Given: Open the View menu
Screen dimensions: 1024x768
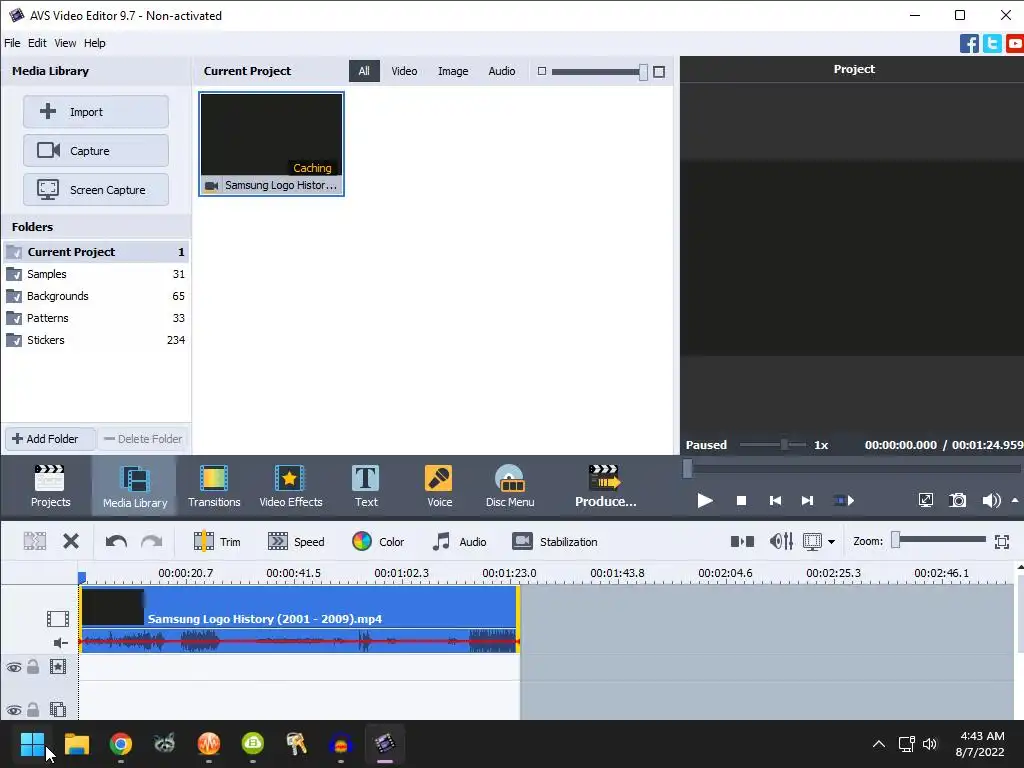Looking at the screenshot, I should 65,43.
